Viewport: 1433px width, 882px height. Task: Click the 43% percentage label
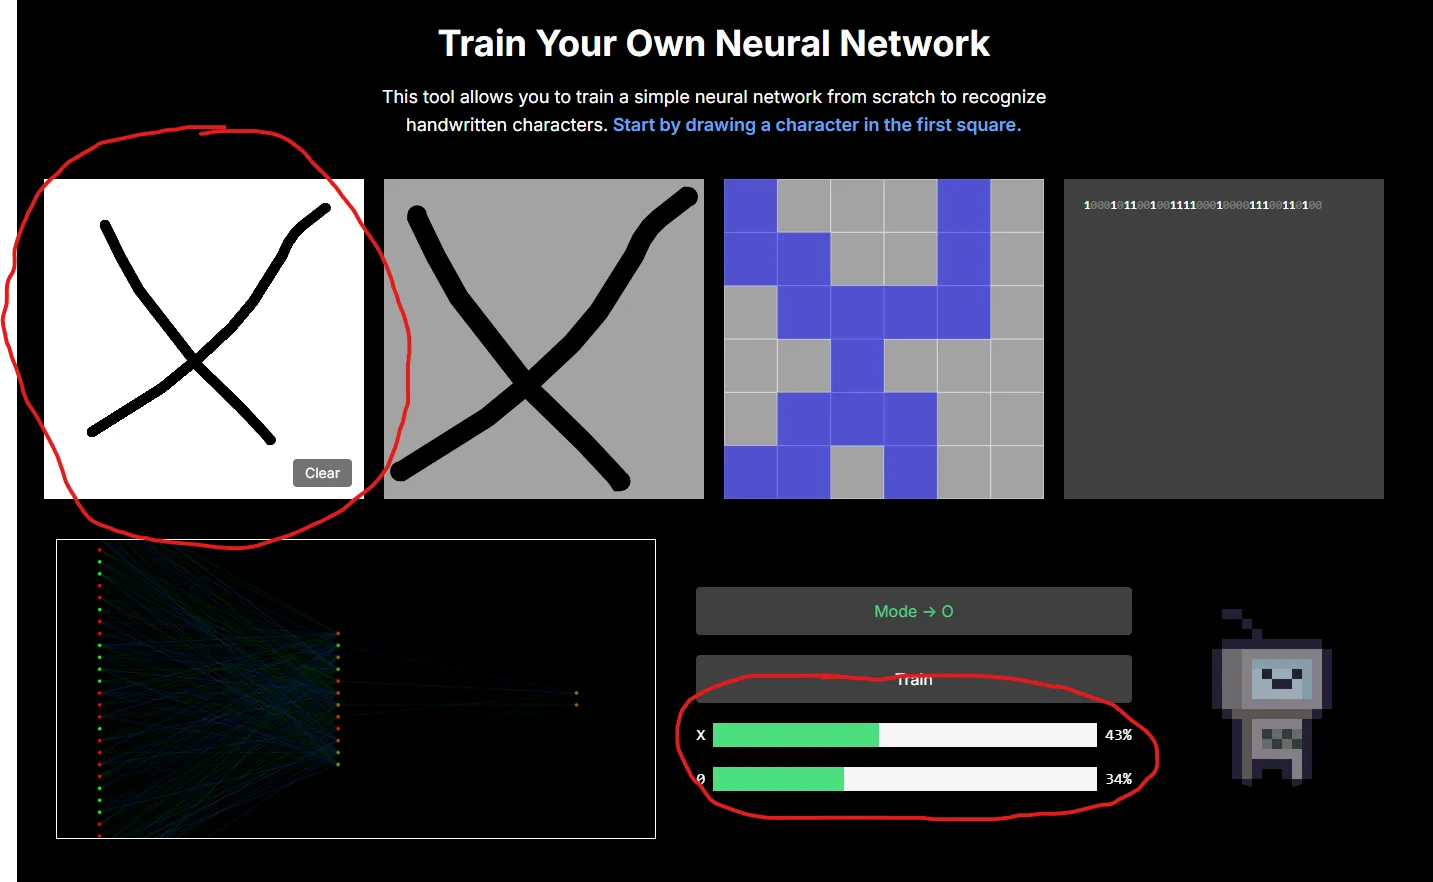(x=1118, y=735)
